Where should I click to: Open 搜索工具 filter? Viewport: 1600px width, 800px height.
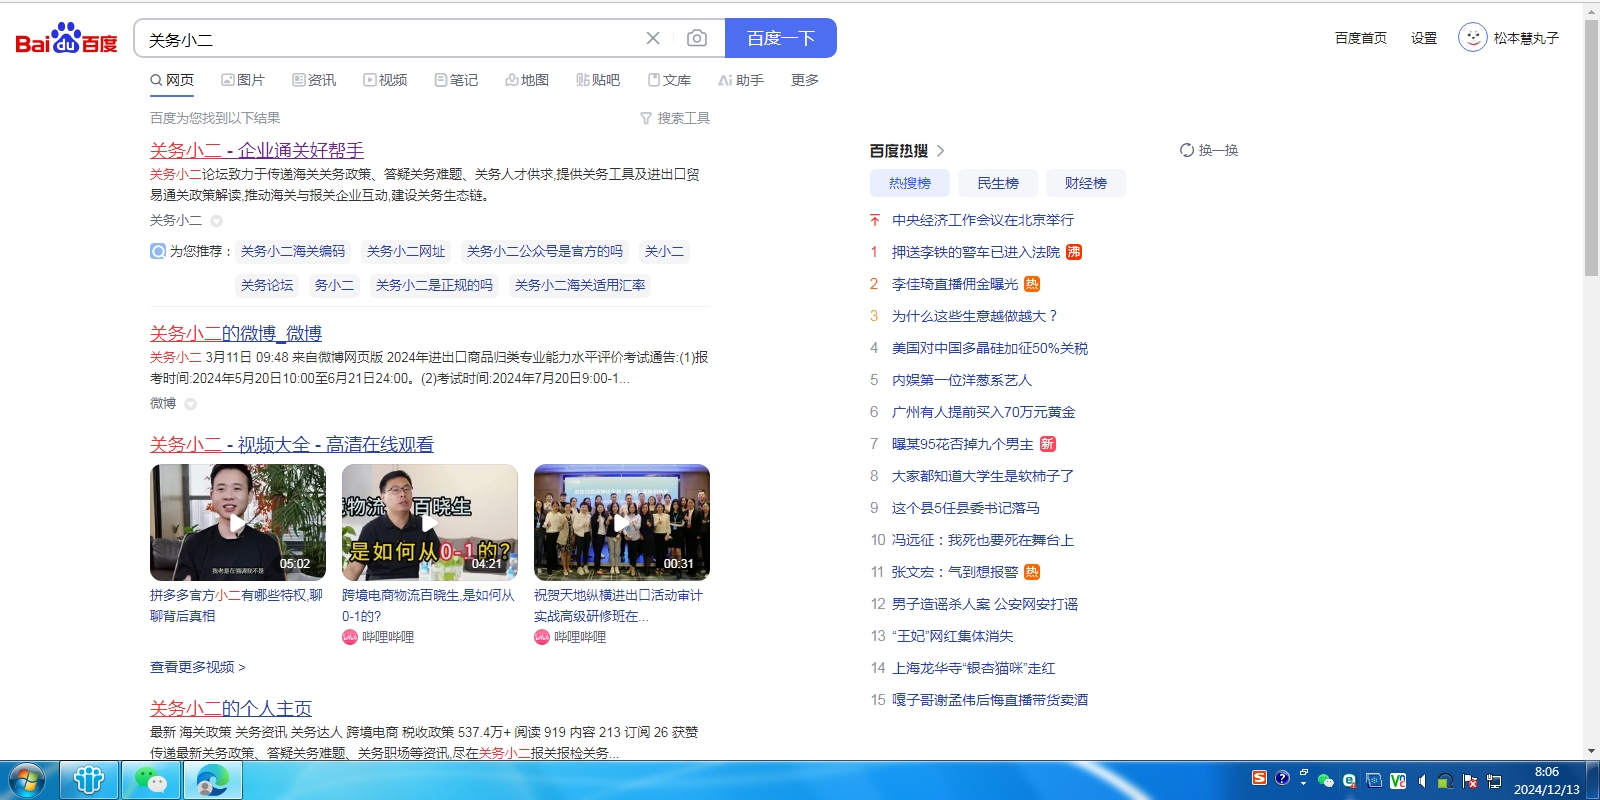[x=675, y=118]
